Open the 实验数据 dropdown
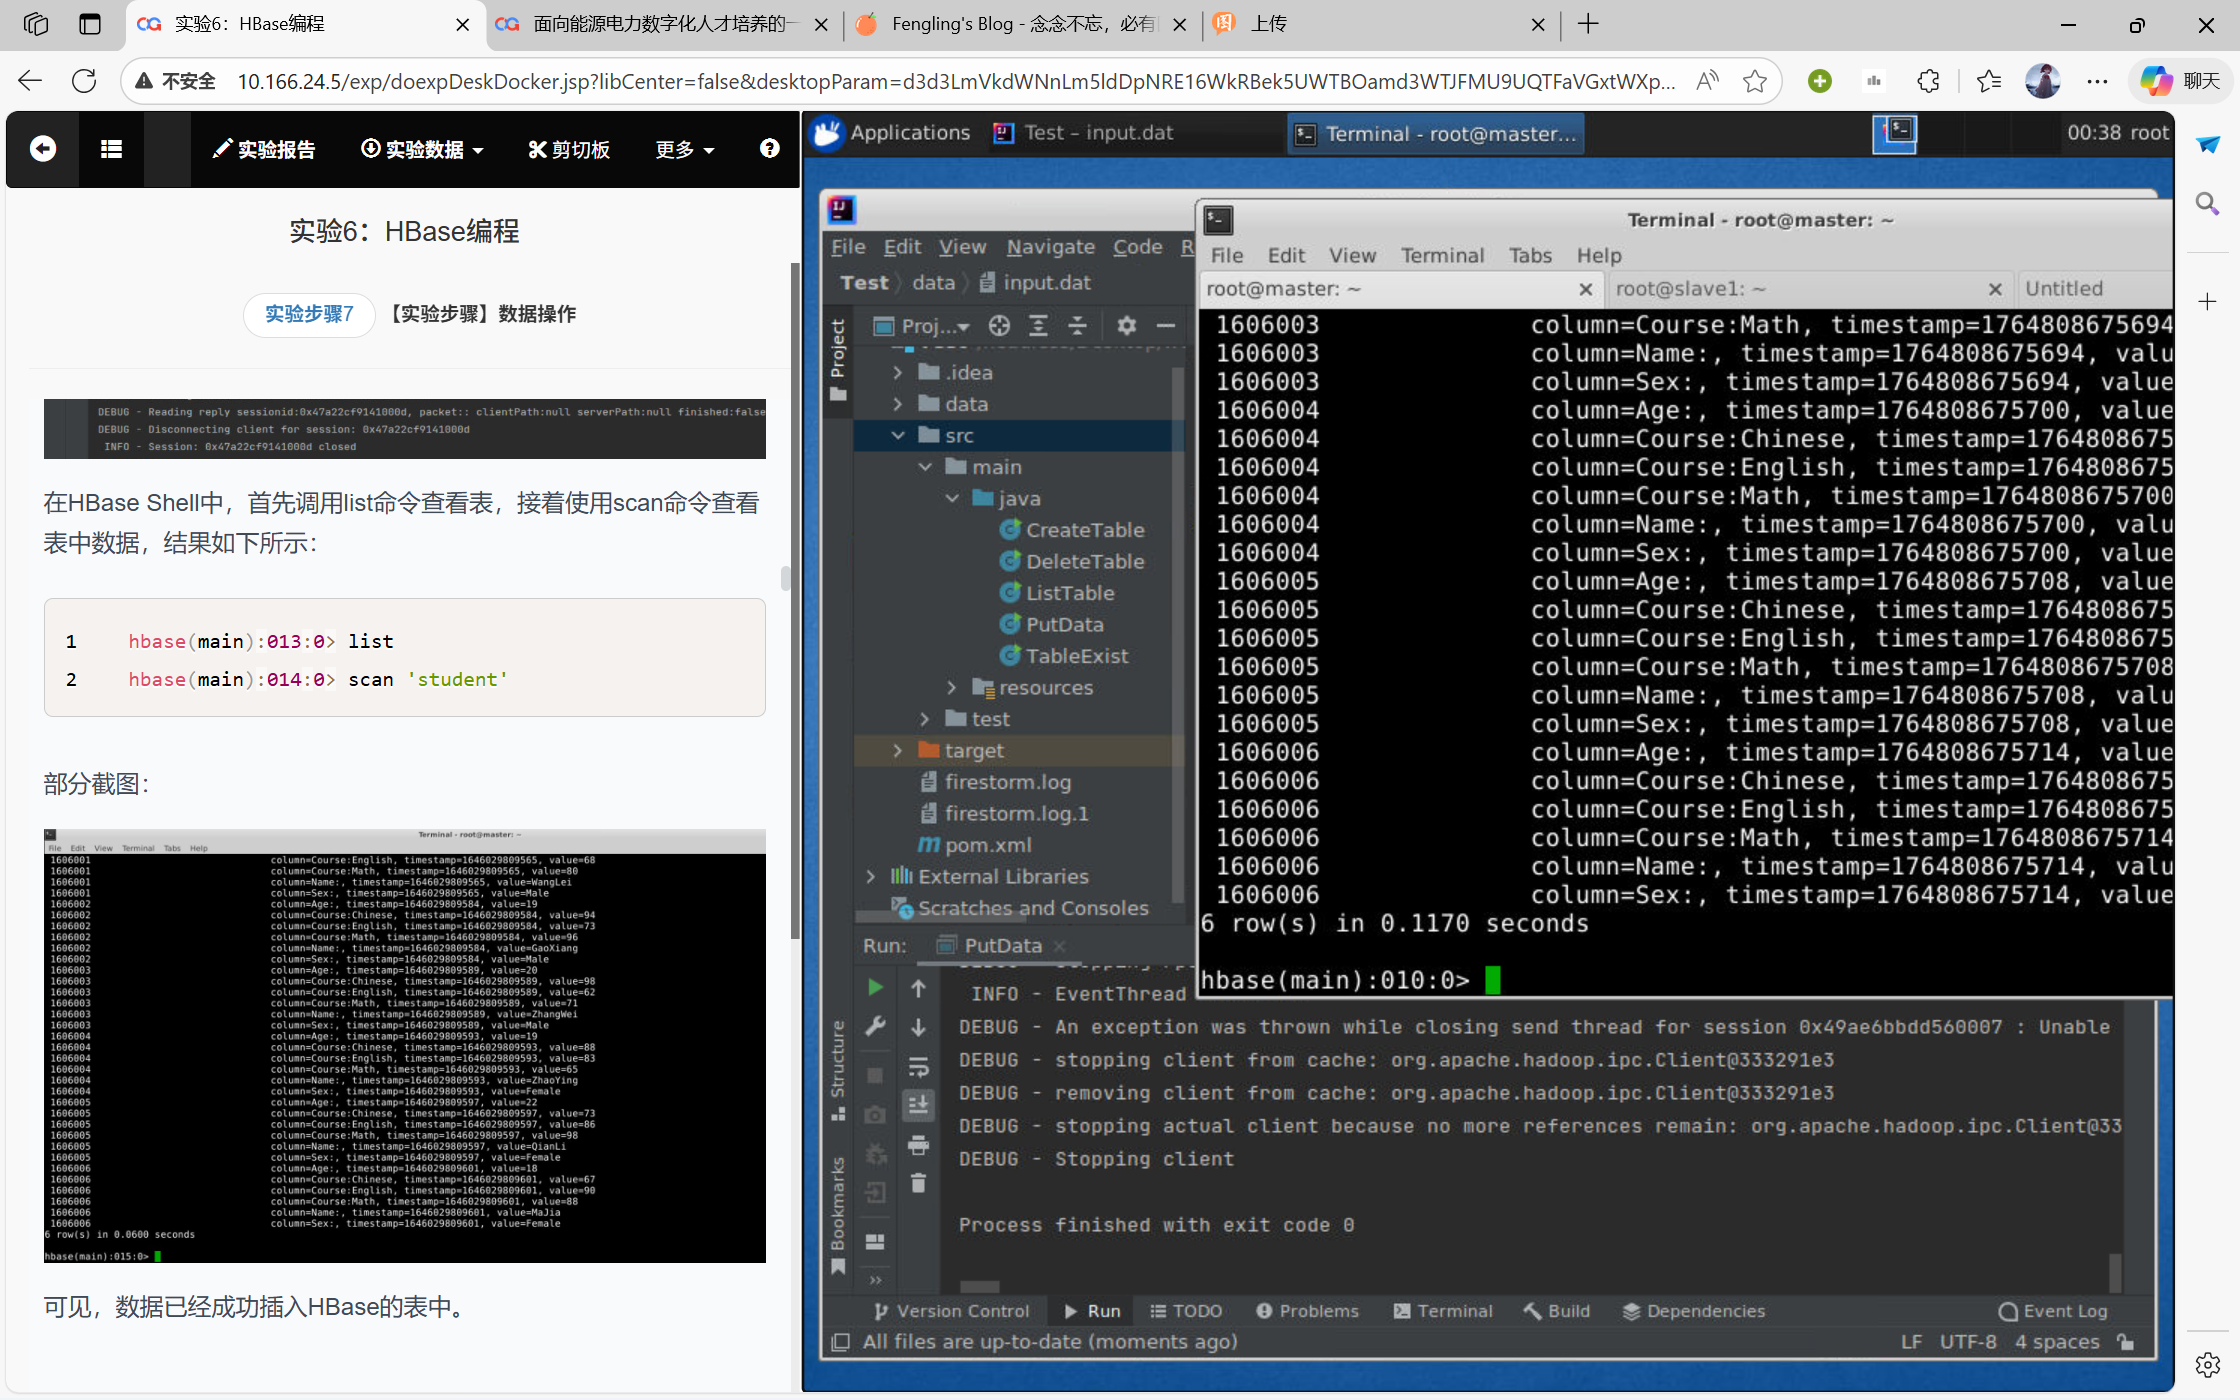 coord(422,149)
